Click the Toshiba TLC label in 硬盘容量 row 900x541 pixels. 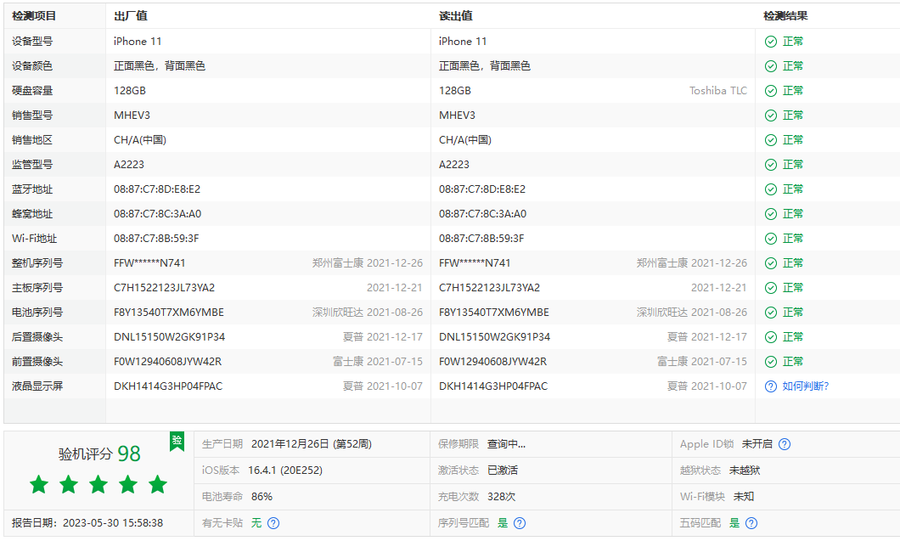coord(717,91)
